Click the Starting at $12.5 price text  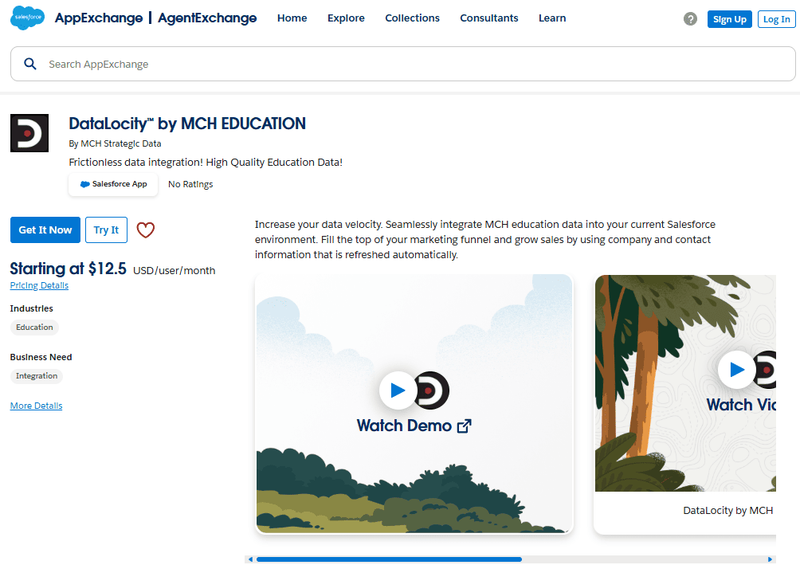tap(68, 269)
